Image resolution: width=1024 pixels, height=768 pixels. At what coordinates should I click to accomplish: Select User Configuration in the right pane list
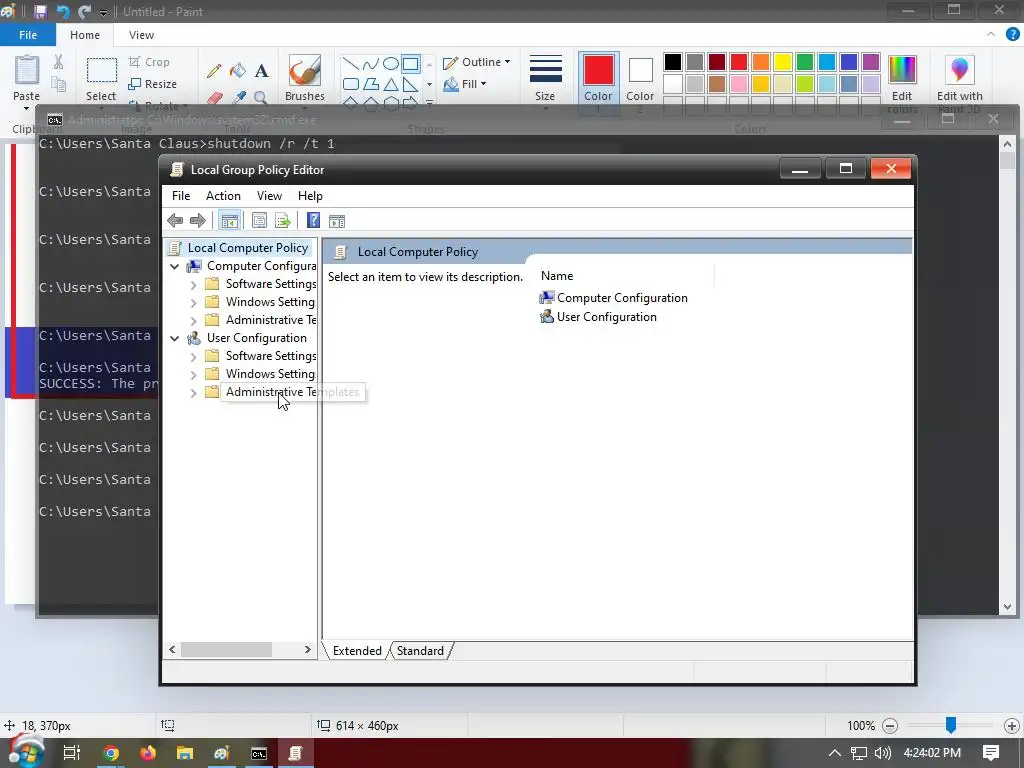point(598,317)
